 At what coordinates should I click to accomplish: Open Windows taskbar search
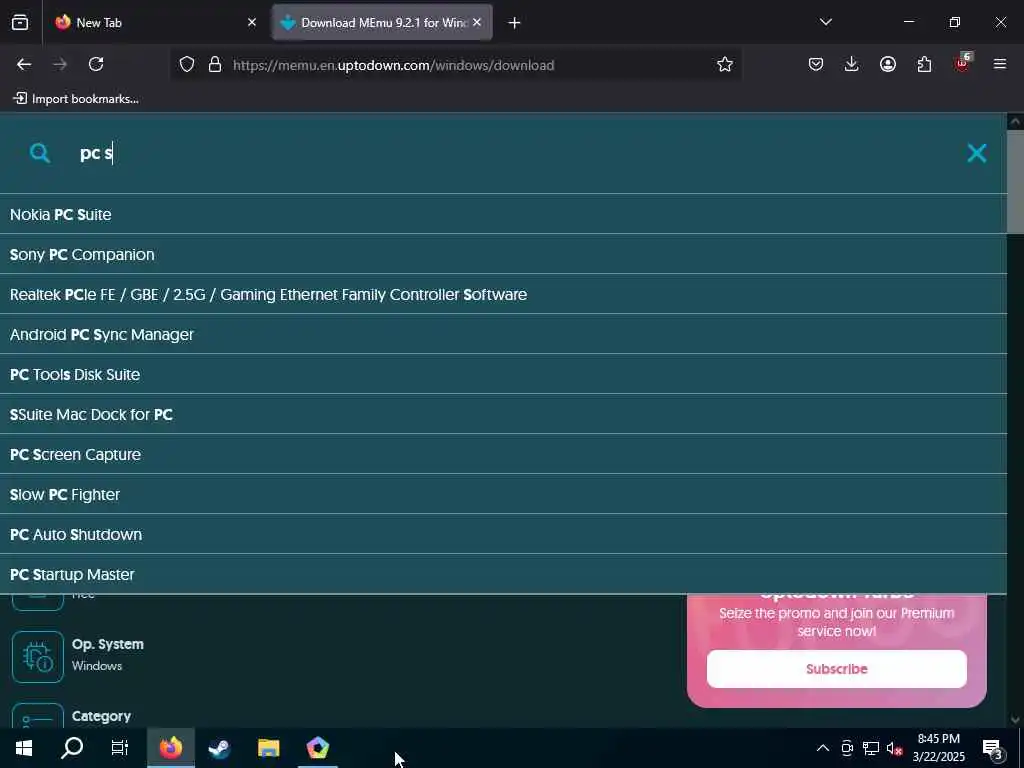pyautogui.click(x=72, y=748)
